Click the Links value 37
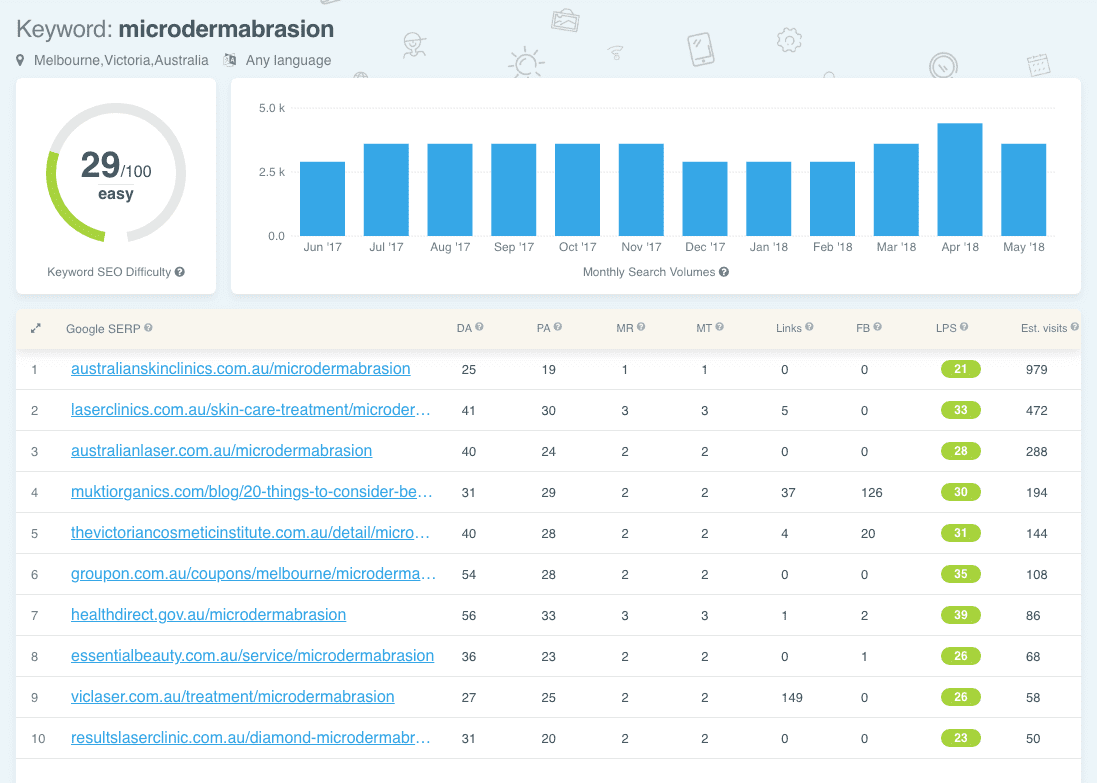1097x783 pixels. pos(788,493)
